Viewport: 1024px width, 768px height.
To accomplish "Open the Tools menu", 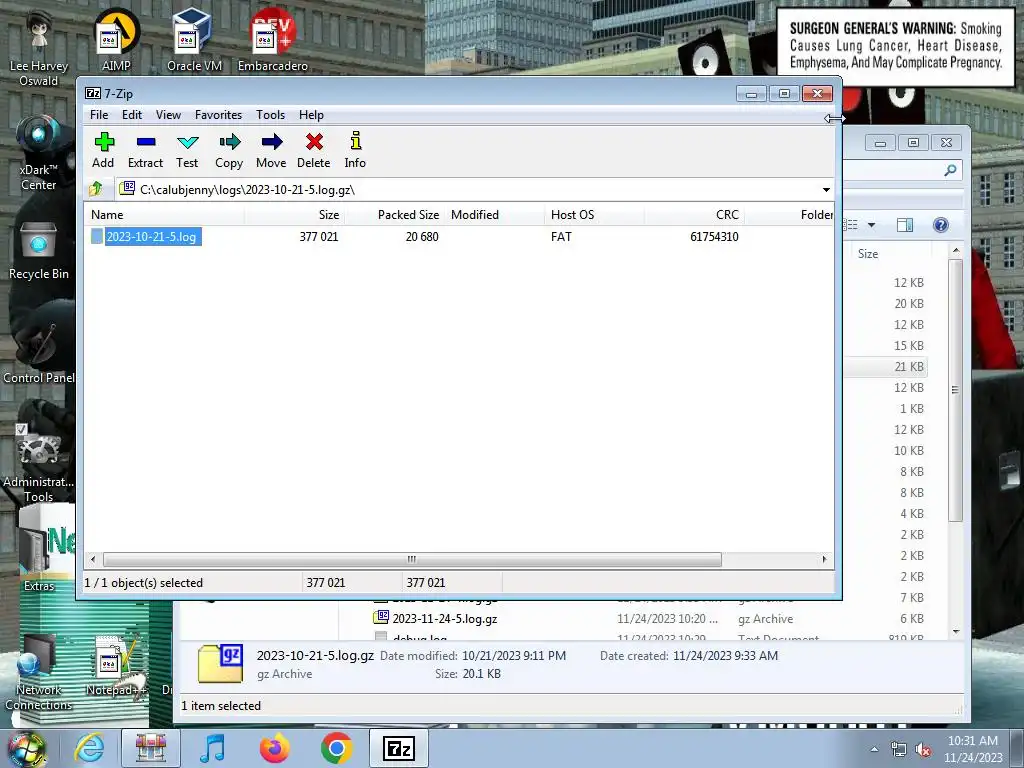I will (x=270, y=115).
